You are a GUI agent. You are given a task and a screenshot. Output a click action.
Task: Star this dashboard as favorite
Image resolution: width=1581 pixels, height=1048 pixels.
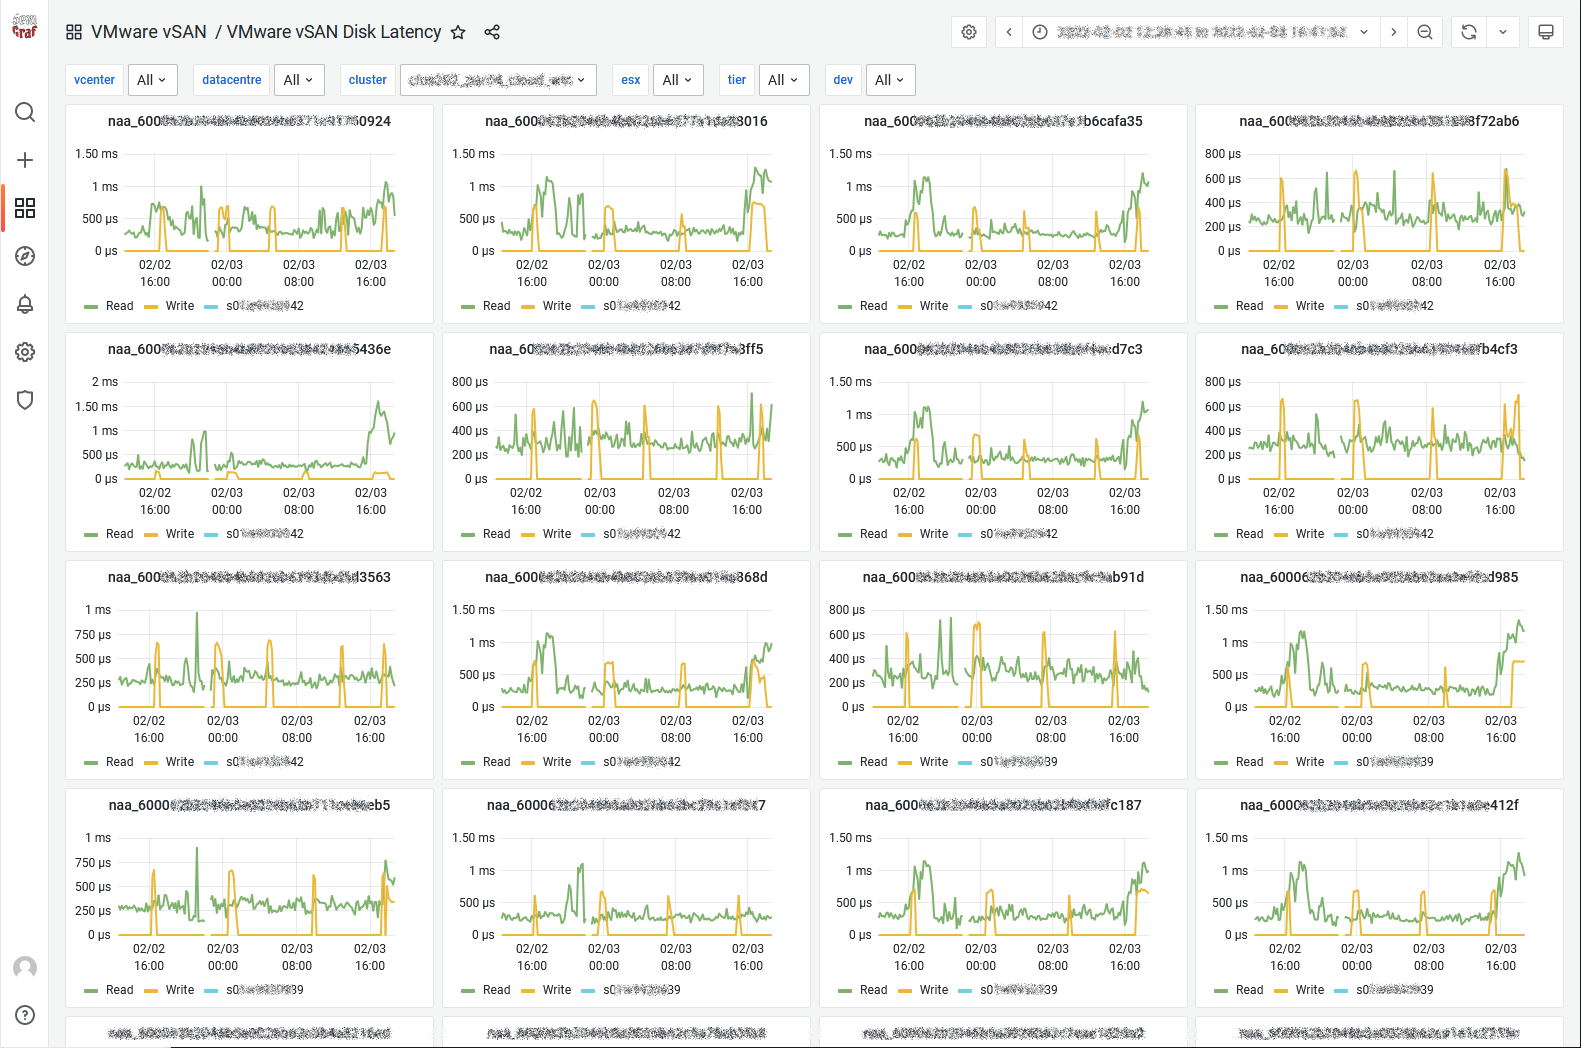pos(458,32)
